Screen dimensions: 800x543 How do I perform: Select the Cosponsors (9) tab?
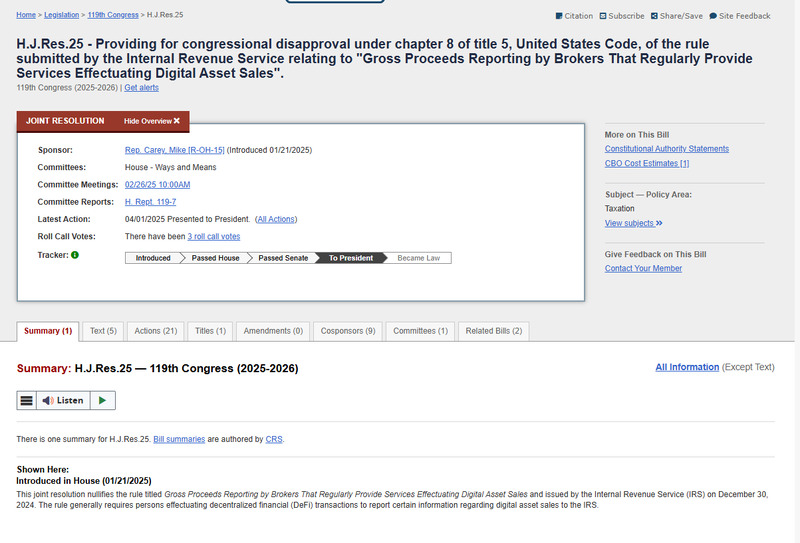pos(348,331)
